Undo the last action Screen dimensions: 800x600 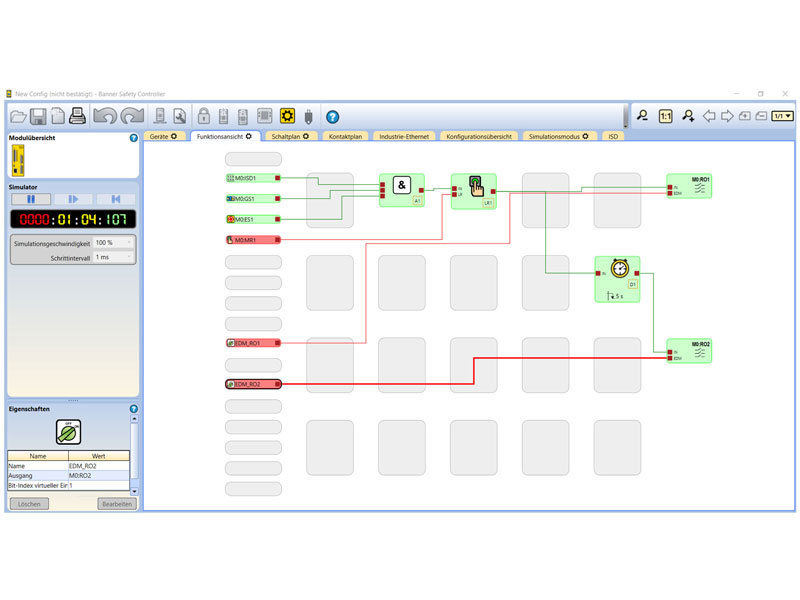tap(105, 116)
